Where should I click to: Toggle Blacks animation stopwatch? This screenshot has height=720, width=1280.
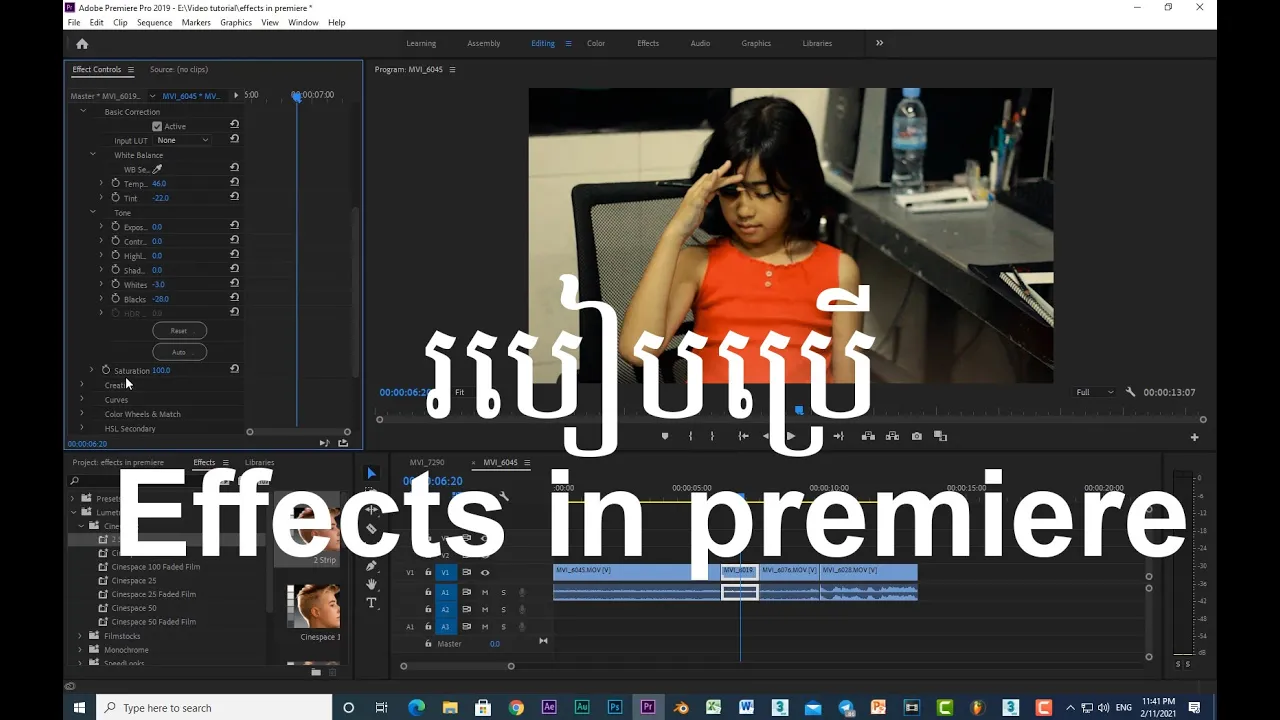115,299
